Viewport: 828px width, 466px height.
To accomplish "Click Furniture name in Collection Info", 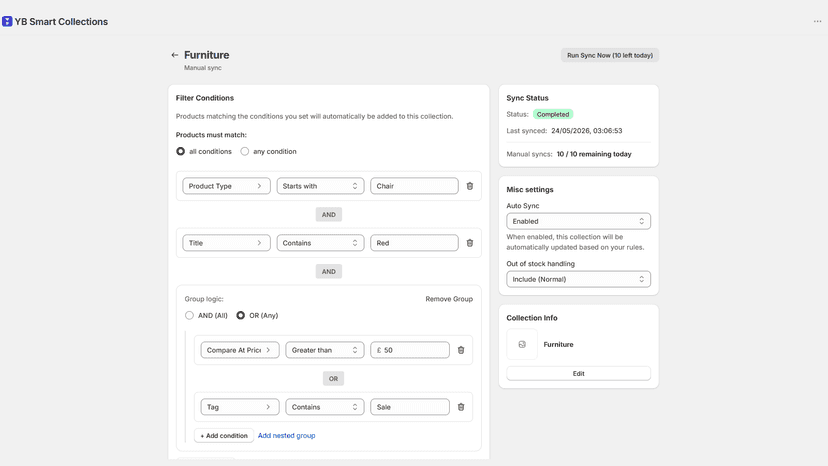I will (558, 344).
